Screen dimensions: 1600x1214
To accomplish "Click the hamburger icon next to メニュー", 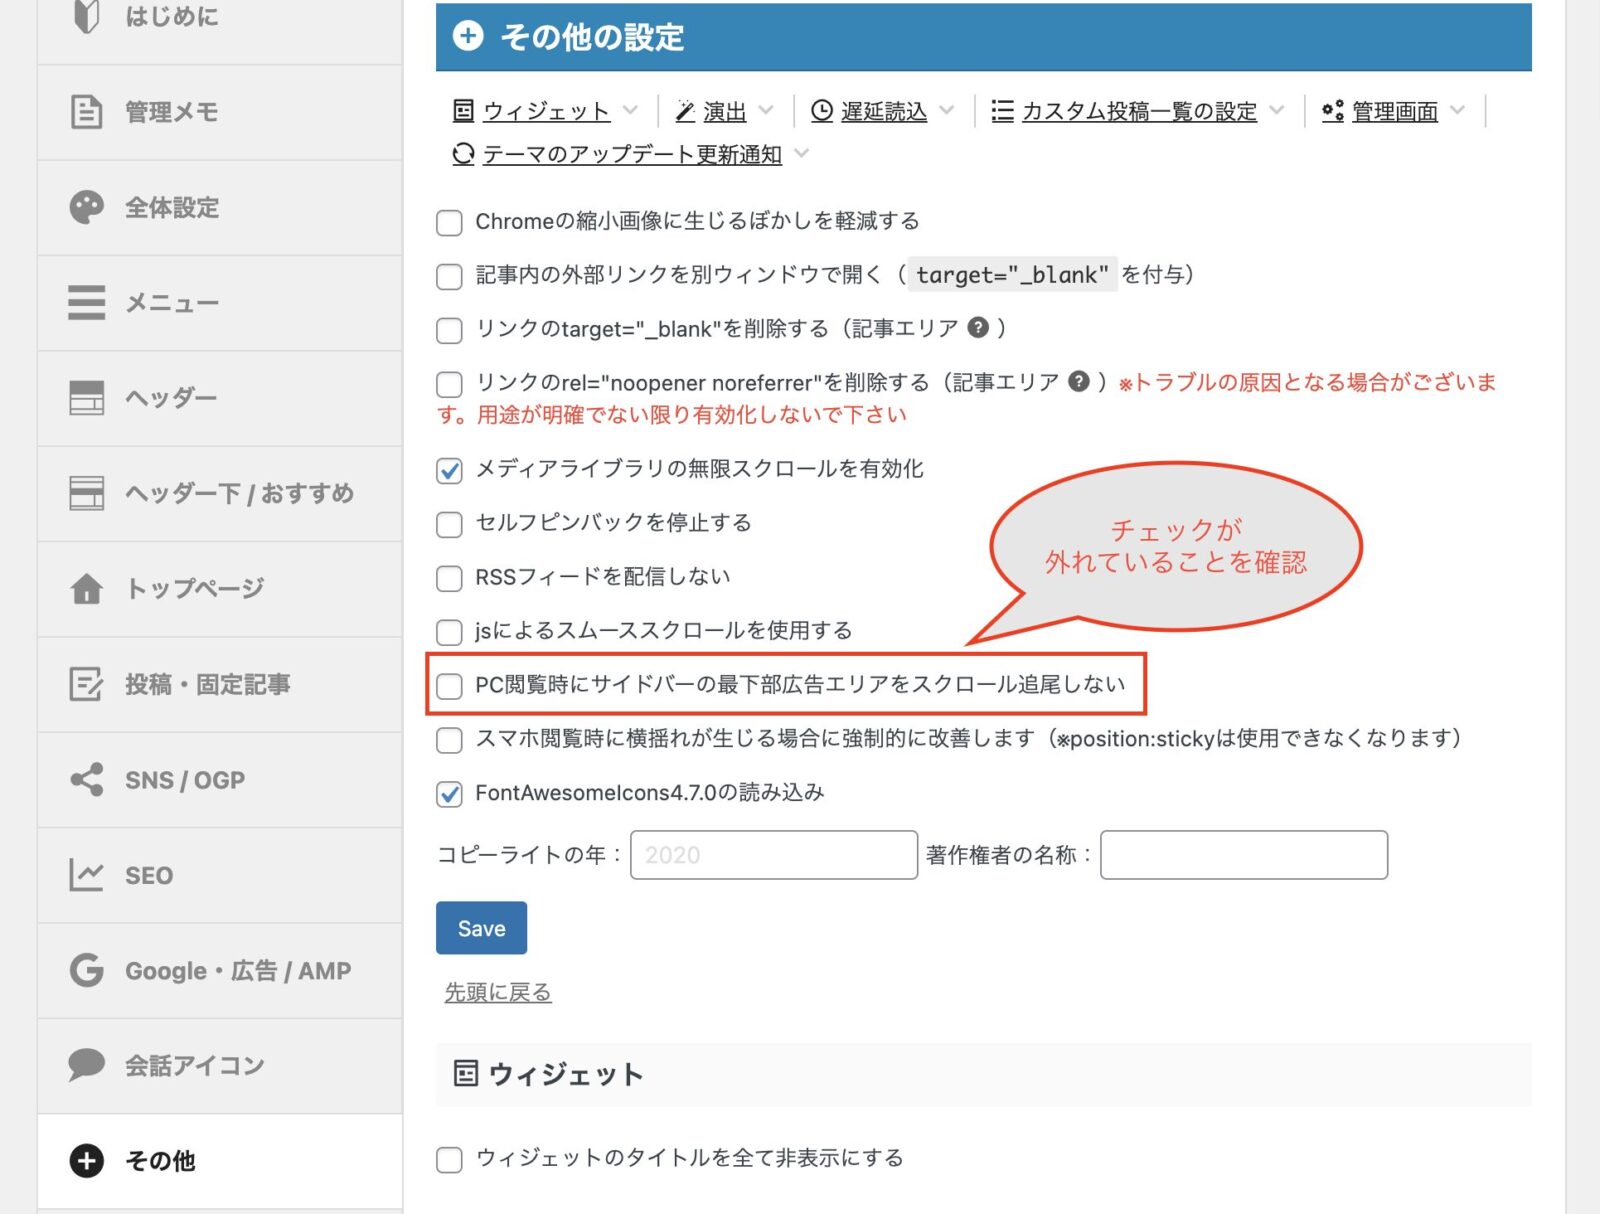I will 86,302.
